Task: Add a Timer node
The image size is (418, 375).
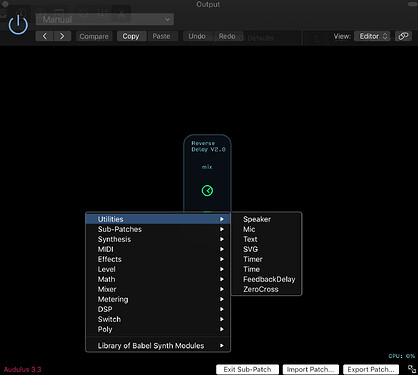Action: [266, 259]
